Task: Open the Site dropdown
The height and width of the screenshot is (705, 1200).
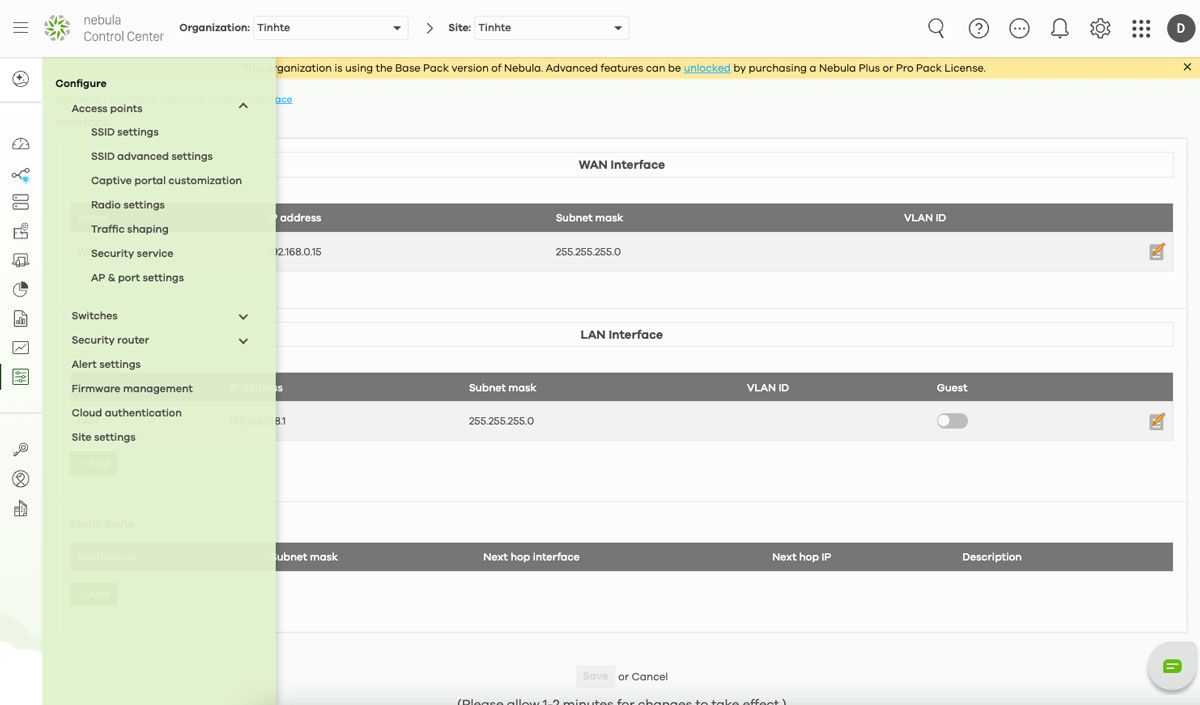Action: [x=551, y=28]
